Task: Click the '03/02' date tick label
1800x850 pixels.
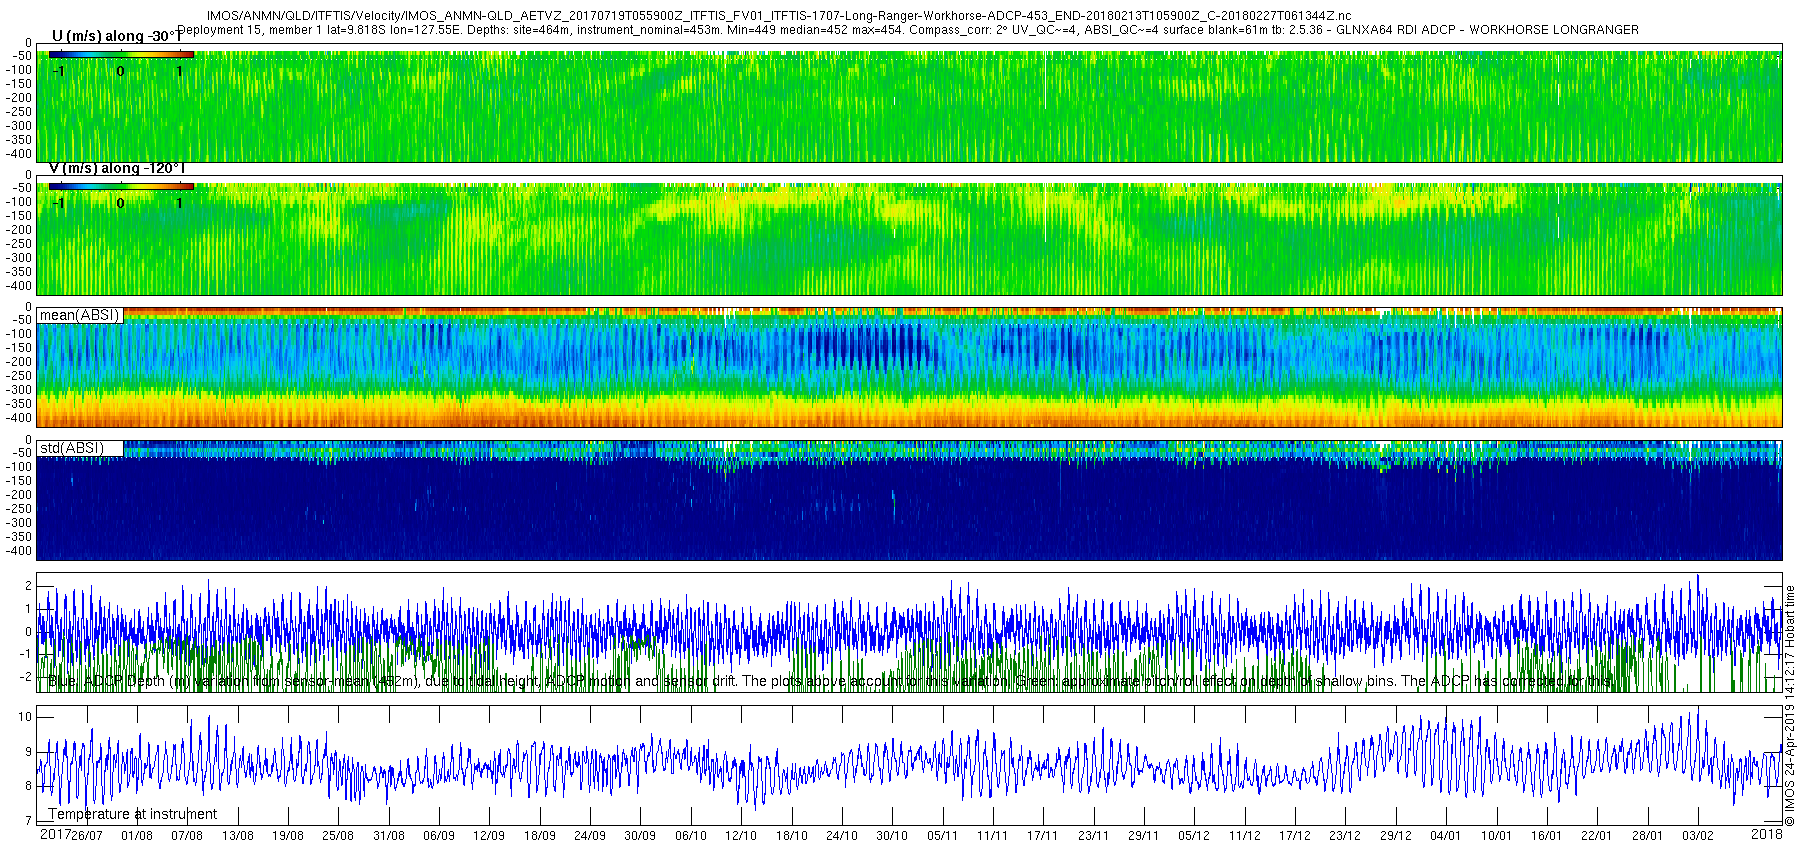Action: pyautogui.click(x=1698, y=836)
